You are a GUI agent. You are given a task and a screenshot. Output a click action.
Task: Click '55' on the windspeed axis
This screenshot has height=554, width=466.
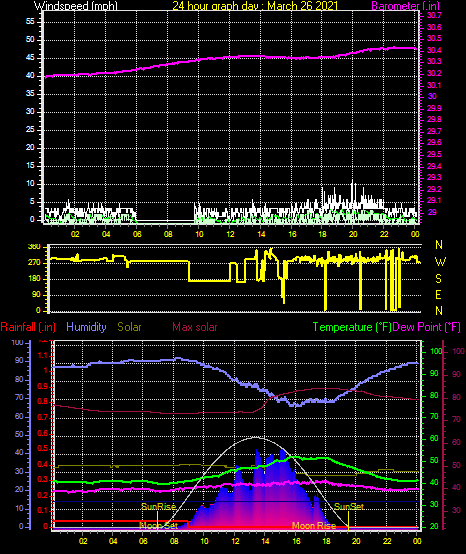click(30, 22)
